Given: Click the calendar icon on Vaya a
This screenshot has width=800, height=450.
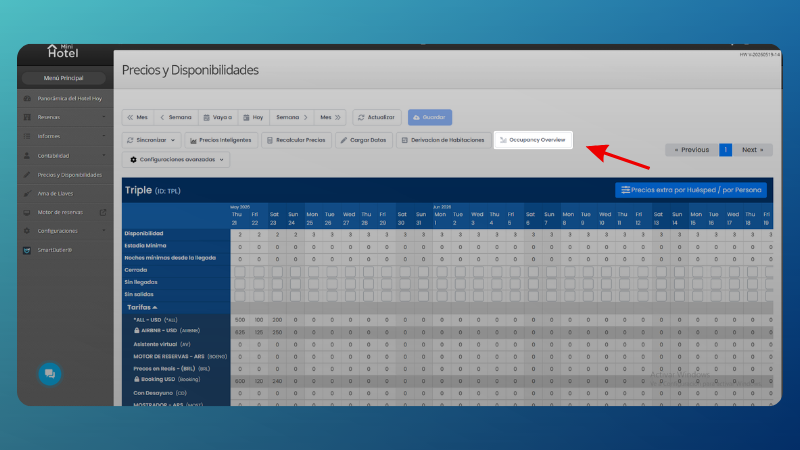Looking at the screenshot, I should point(207,117).
